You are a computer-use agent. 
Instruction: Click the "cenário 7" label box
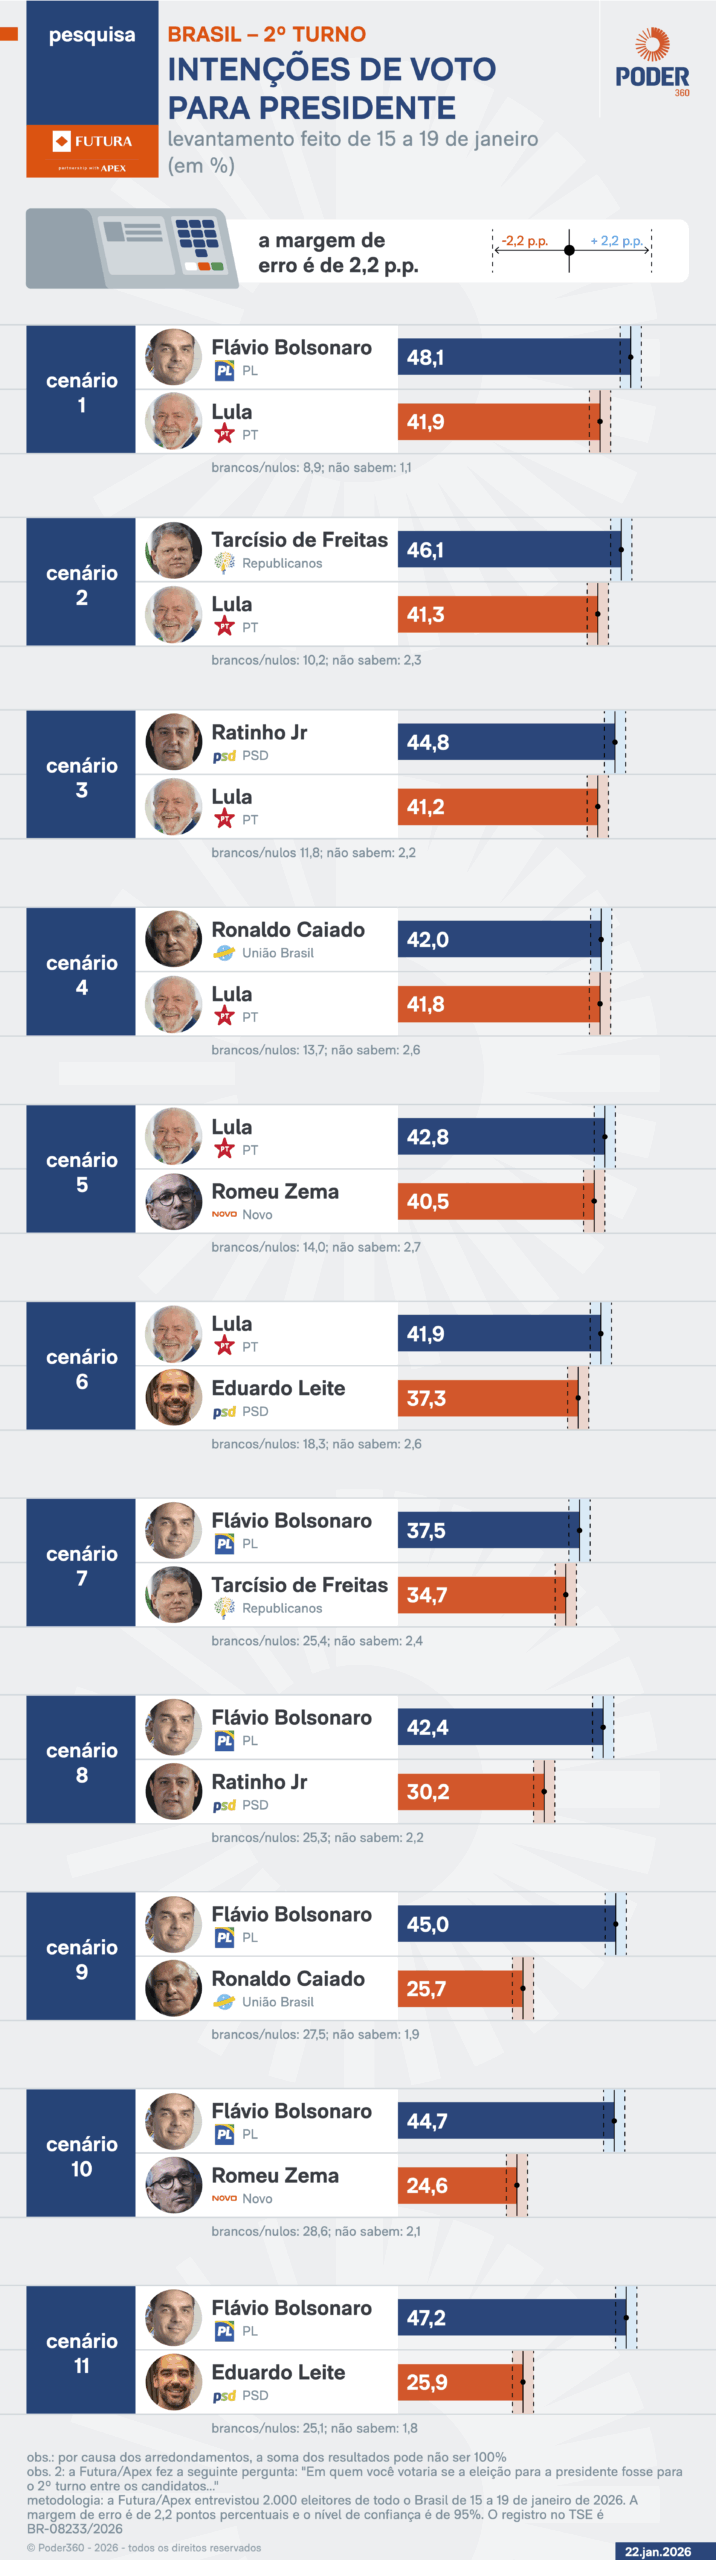(81, 1565)
